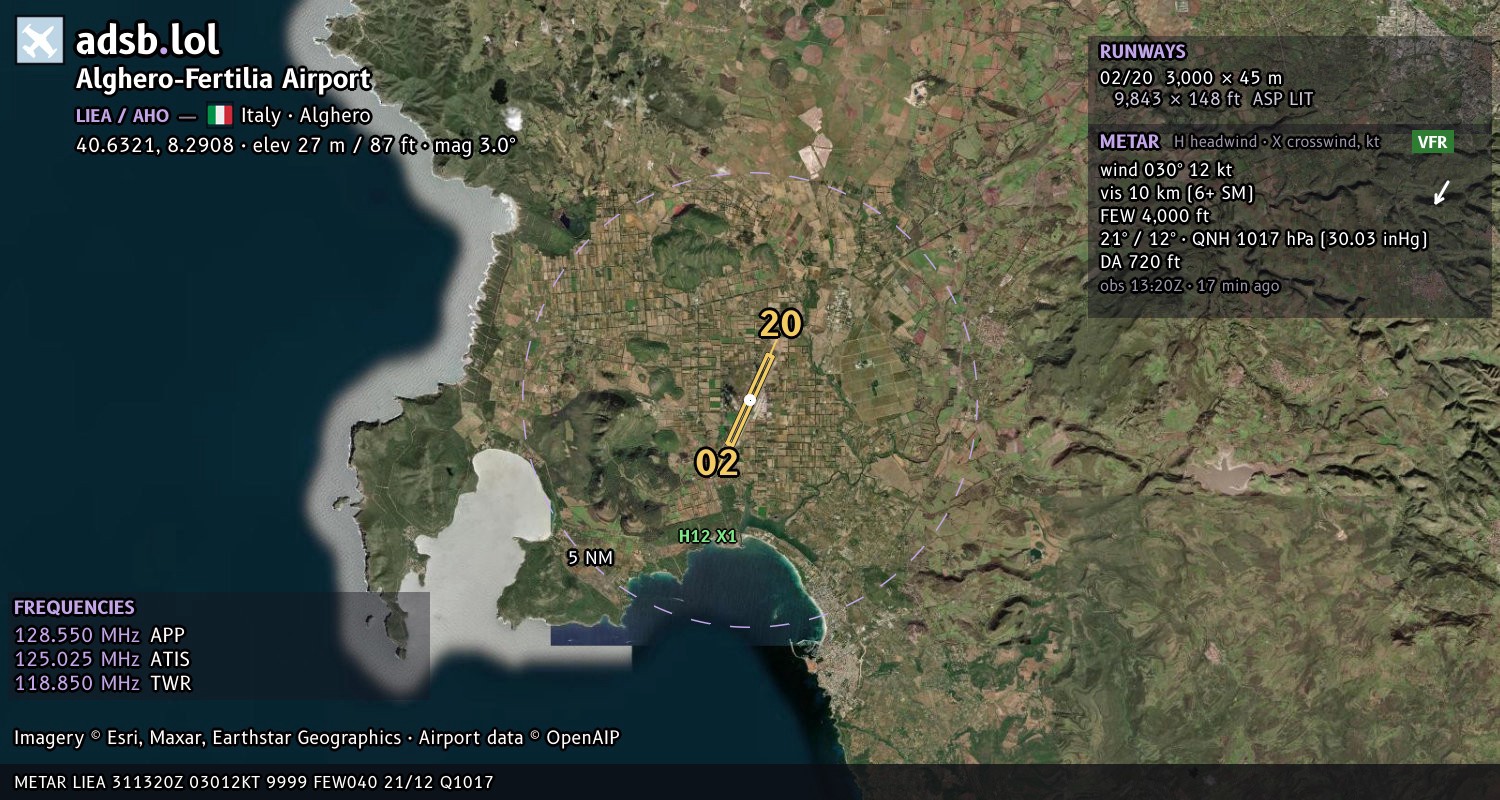The height and width of the screenshot is (800, 1500).
Task: Click the H12 X1 wind component label
Action: point(707,536)
